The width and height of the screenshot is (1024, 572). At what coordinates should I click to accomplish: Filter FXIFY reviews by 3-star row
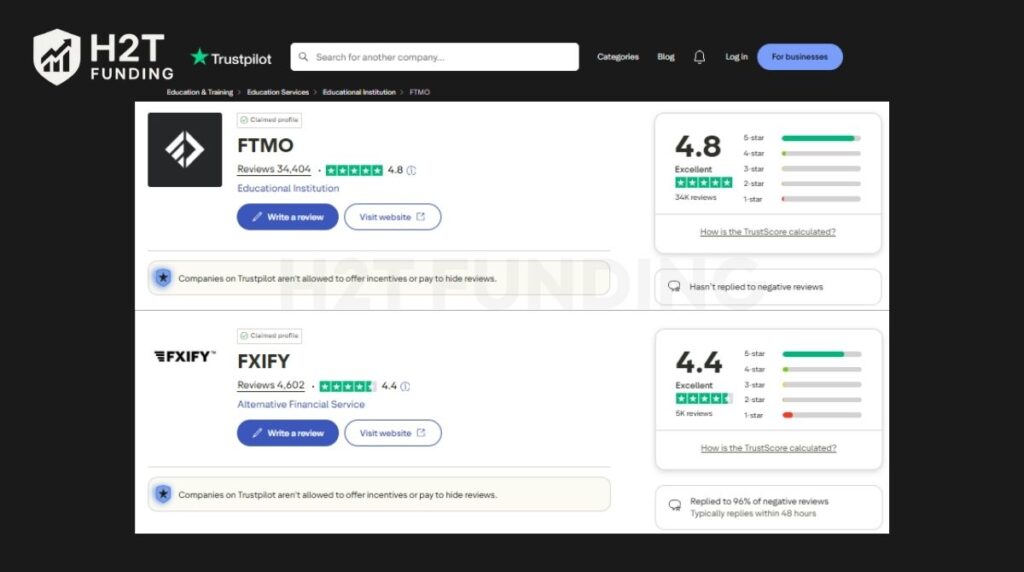(802, 385)
